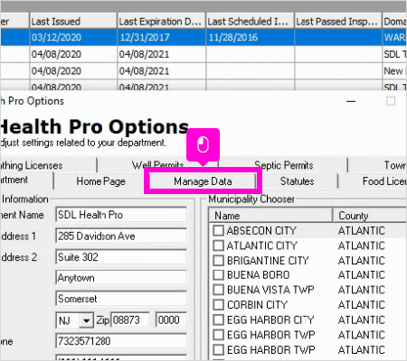Open the Town tab on the far right

[x=378, y=165]
